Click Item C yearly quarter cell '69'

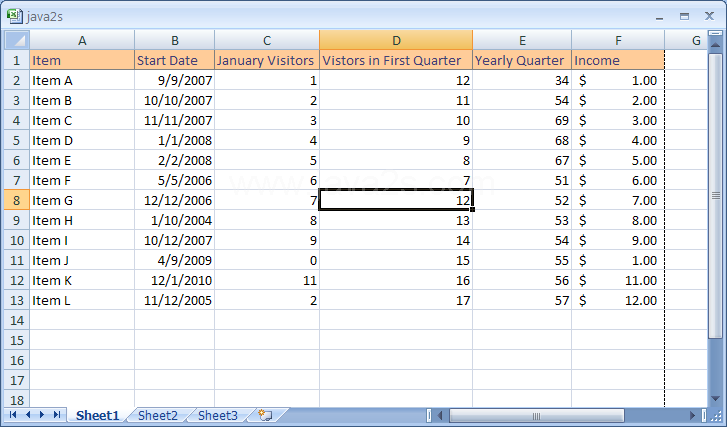522,120
